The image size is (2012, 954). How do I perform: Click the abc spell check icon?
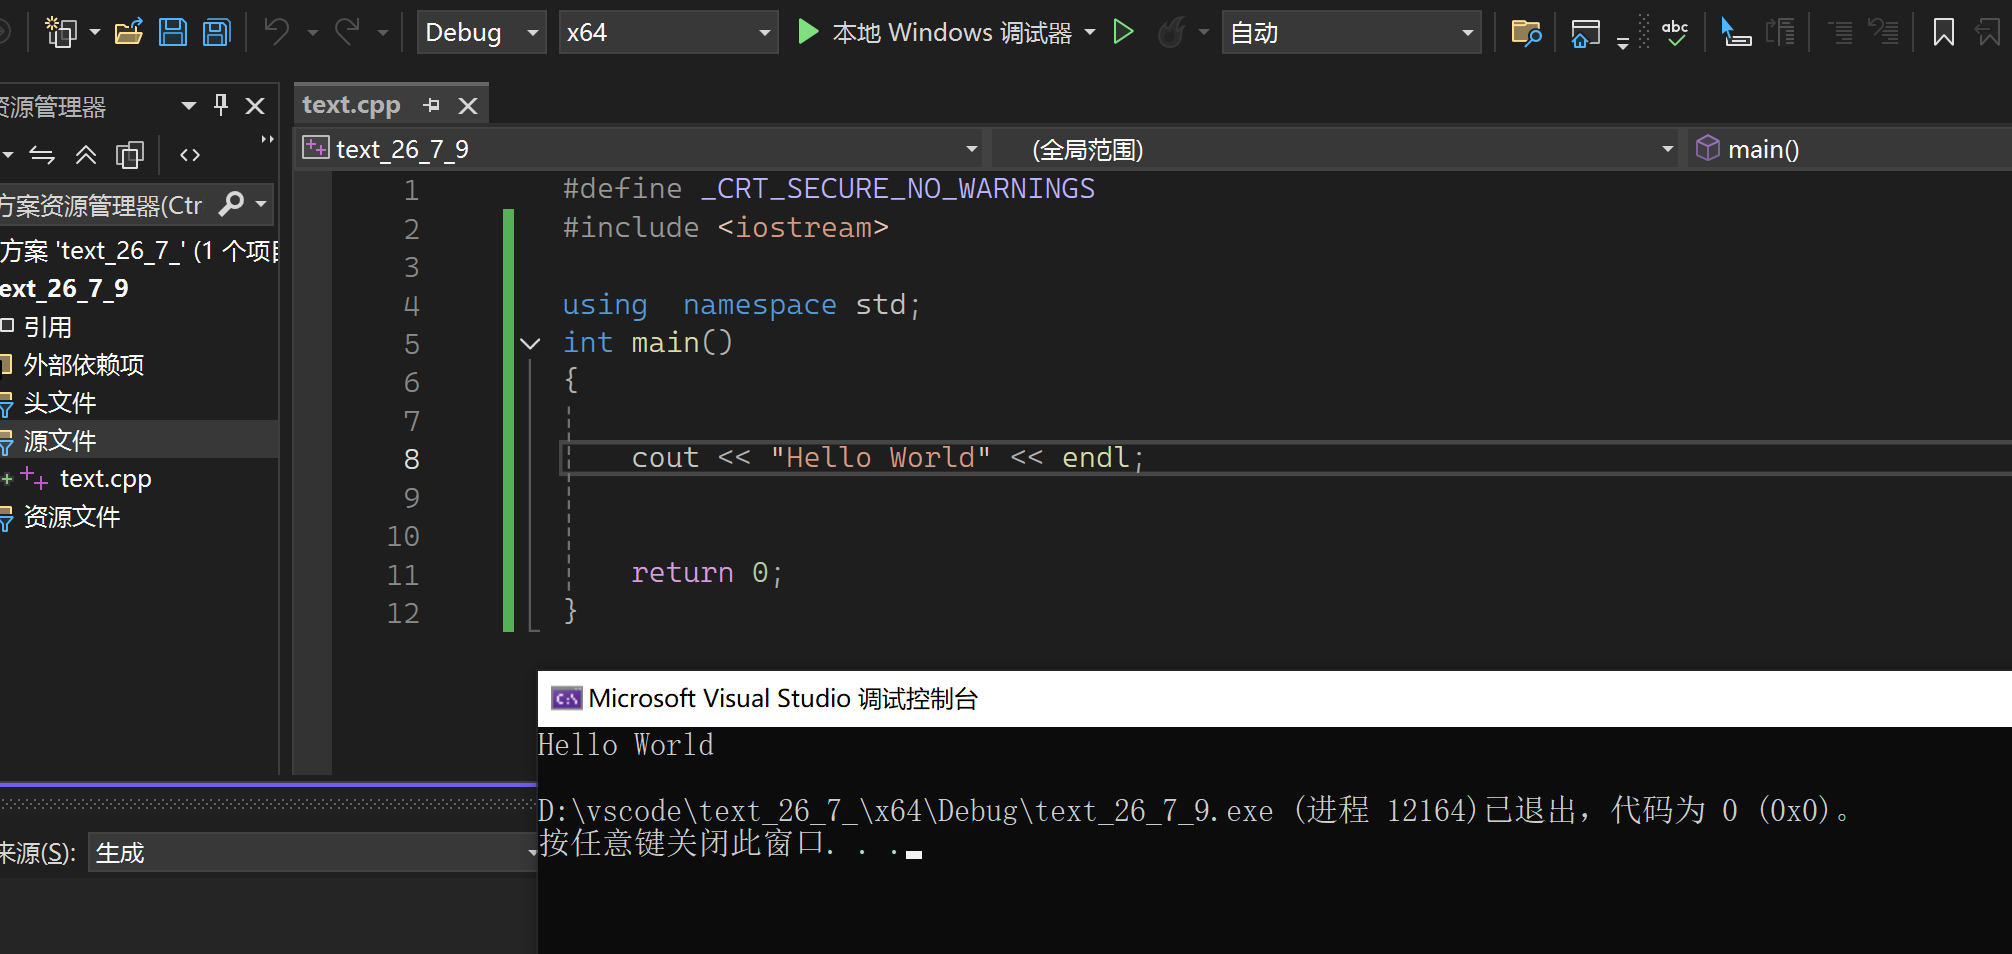[1675, 33]
